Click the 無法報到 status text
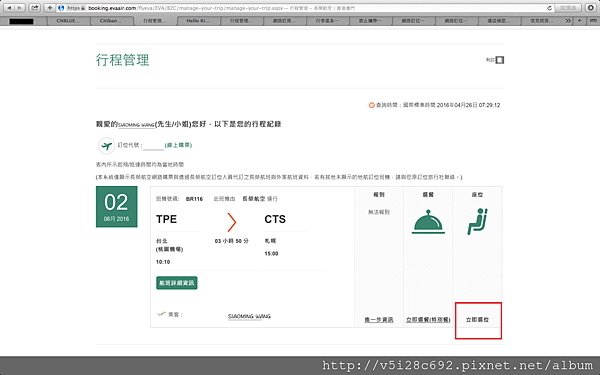 [379, 212]
